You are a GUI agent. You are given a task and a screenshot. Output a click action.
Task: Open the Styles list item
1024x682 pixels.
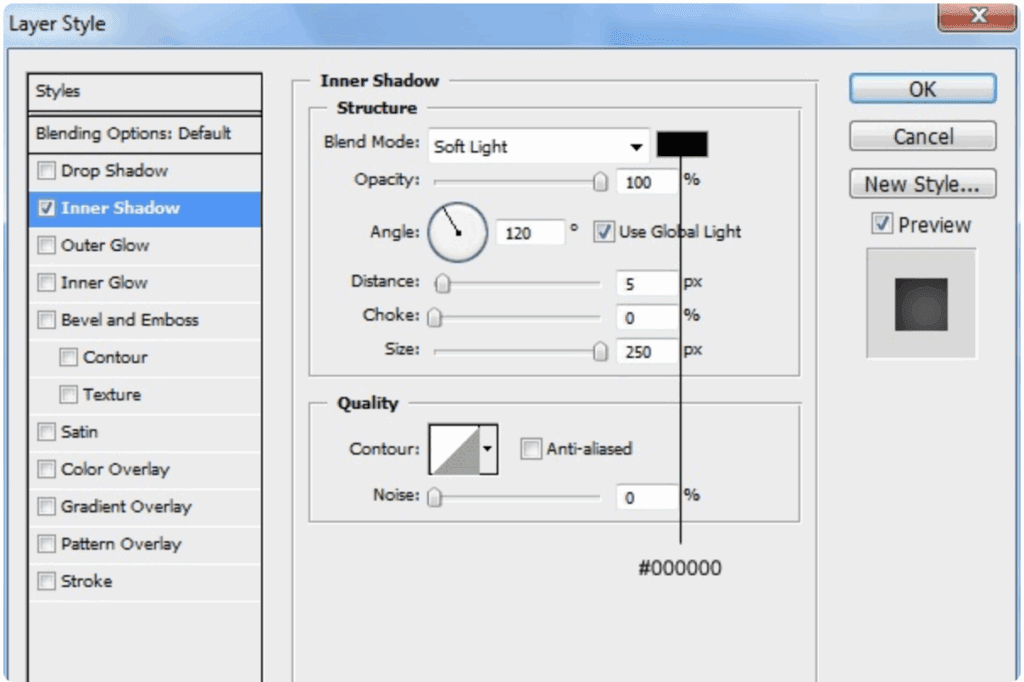point(146,91)
